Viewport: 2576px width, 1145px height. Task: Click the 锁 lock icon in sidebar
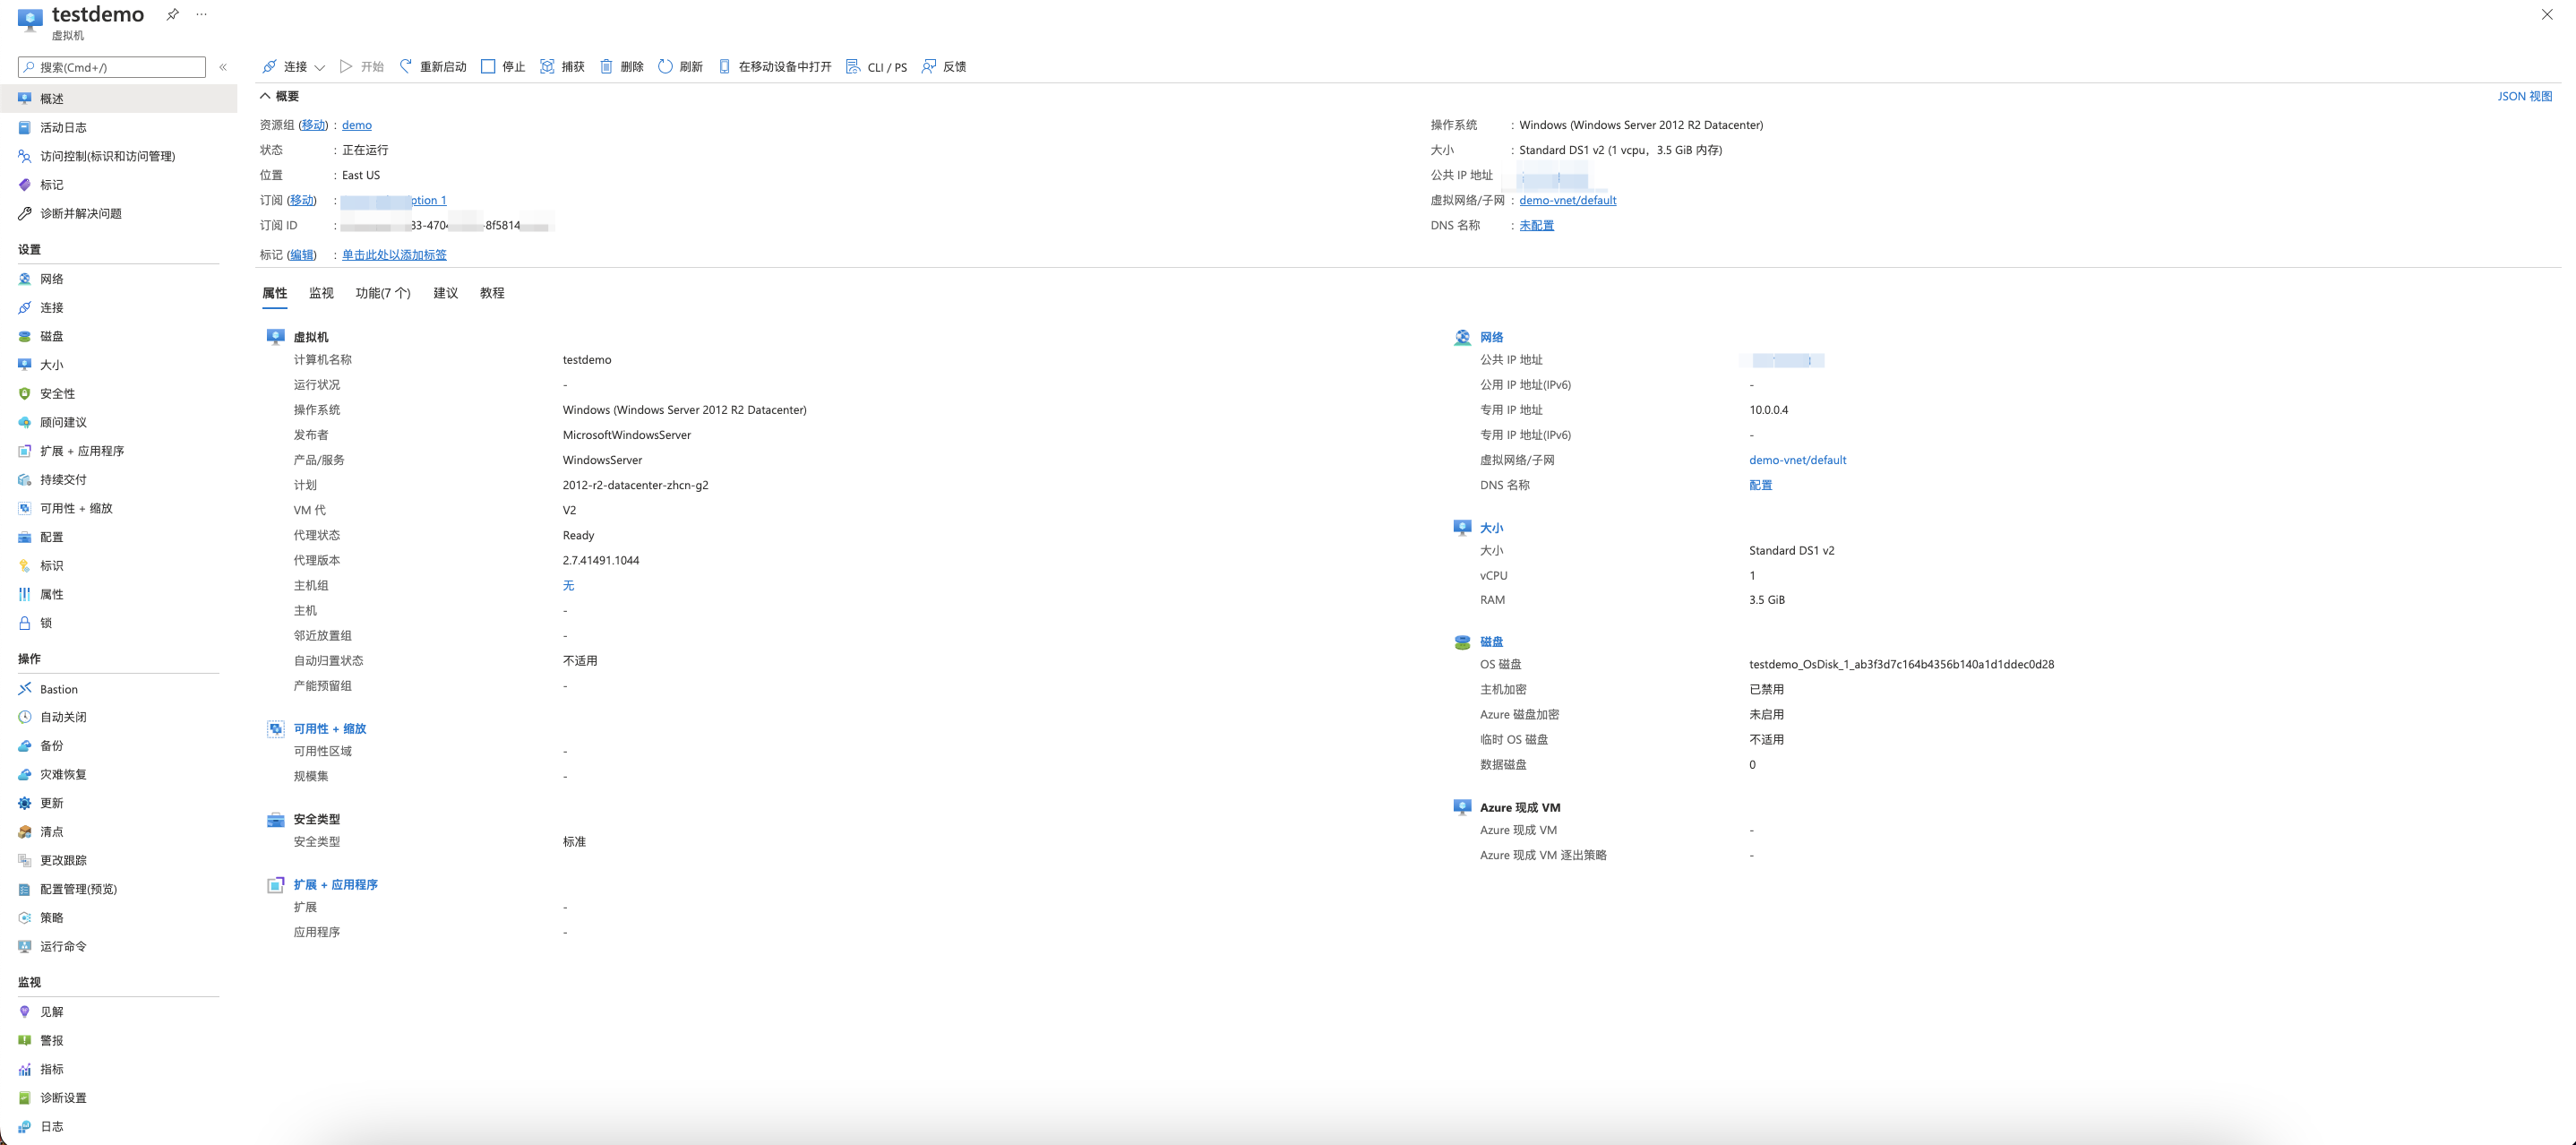point(25,623)
